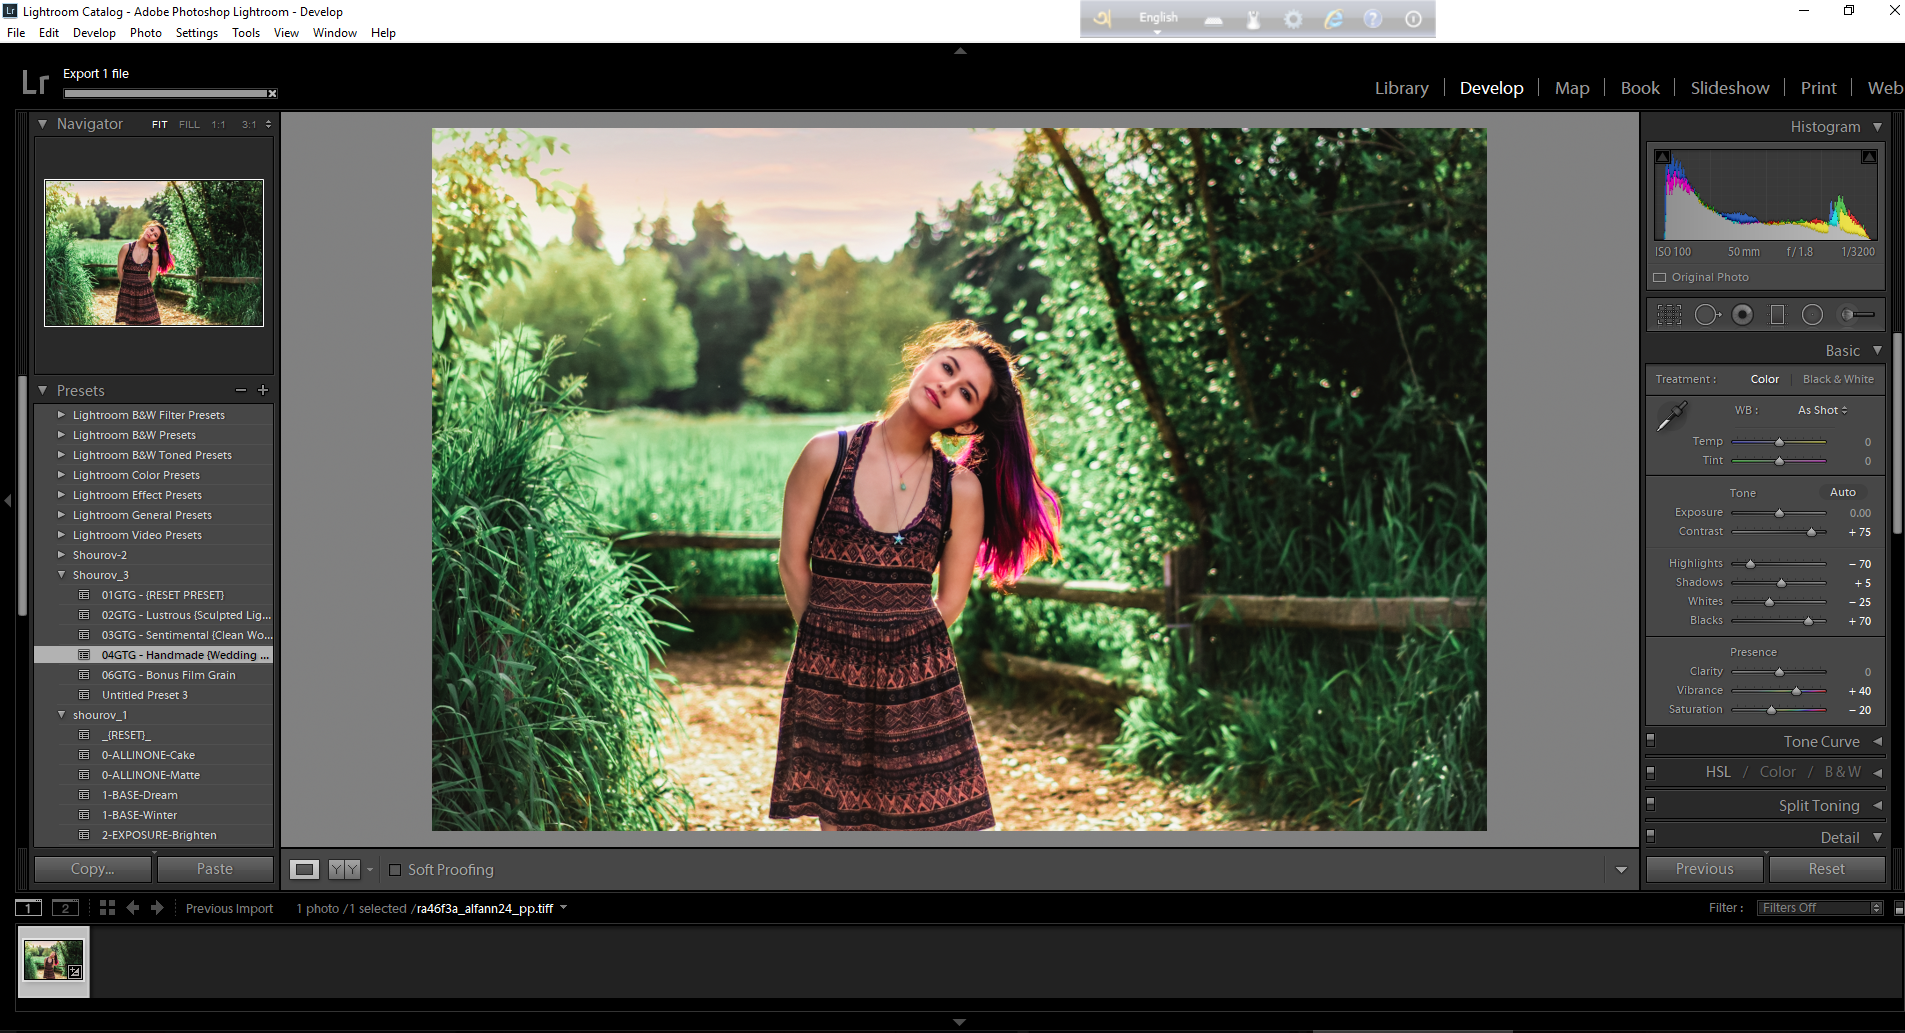
Task: Toggle the HSL panel on/off switch
Action: click(1650, 772)
